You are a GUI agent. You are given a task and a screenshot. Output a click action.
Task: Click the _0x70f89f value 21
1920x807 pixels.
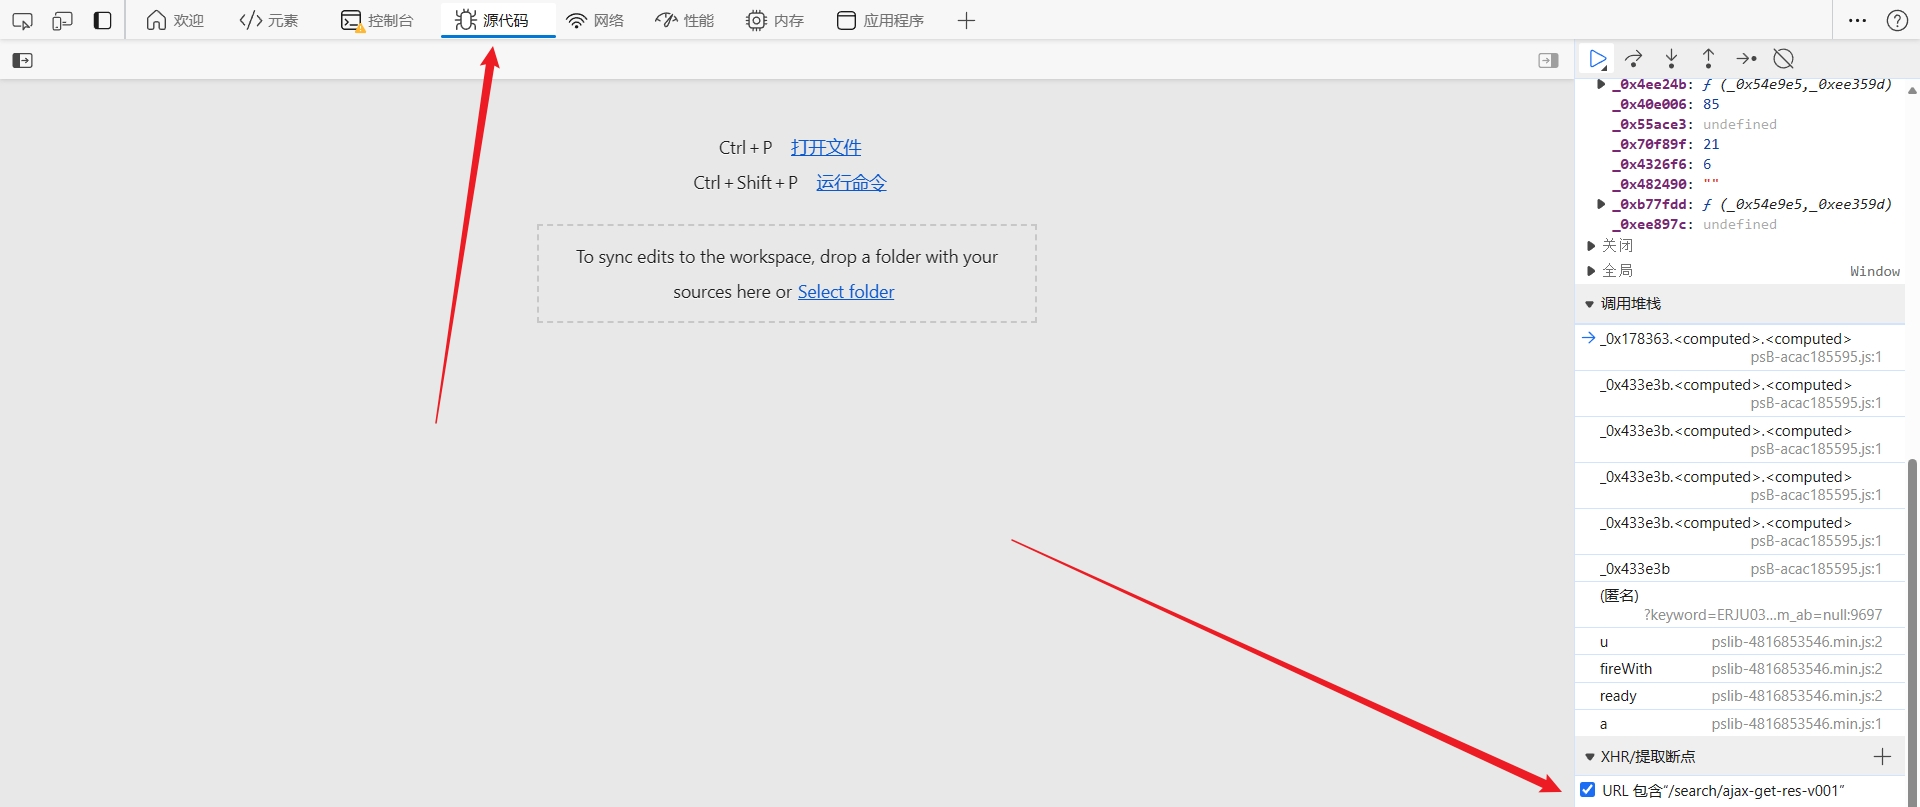pos(1711,144)
